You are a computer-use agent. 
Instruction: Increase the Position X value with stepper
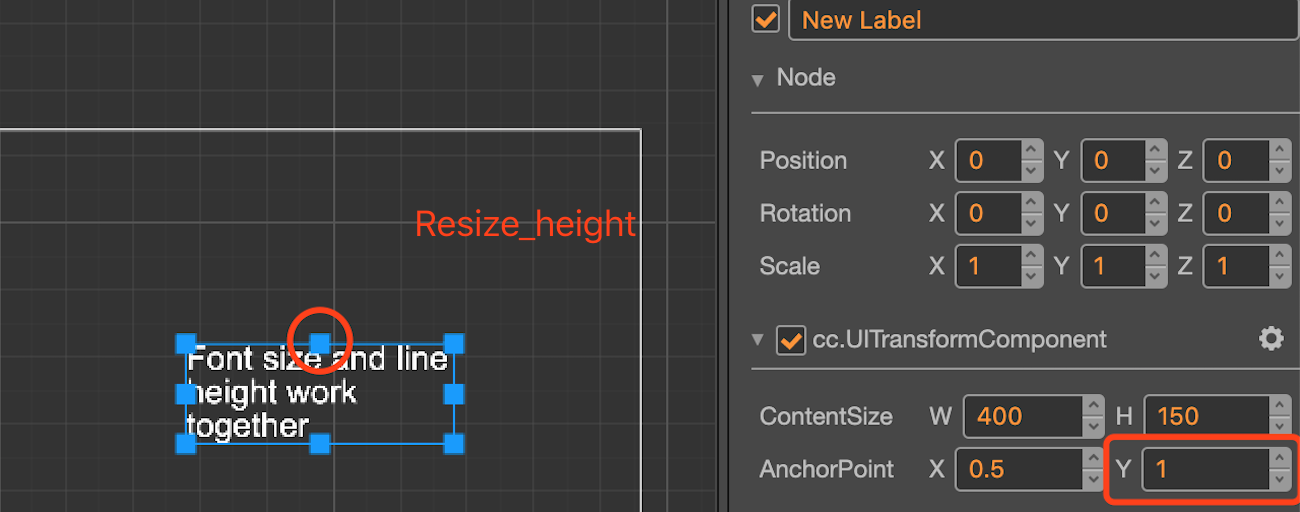(1033, 150)
